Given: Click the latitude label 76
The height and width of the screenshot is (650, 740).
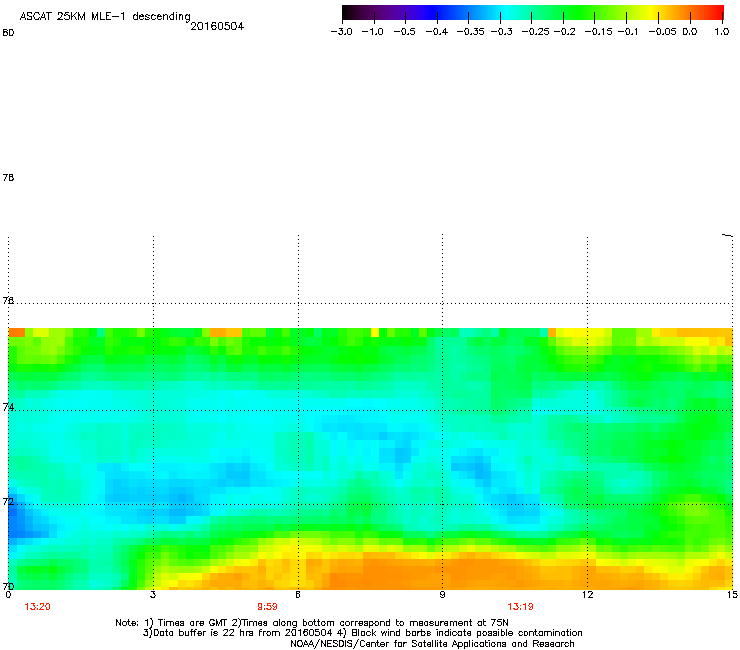Looking at the screenshot, I should (x=8, y=300).
